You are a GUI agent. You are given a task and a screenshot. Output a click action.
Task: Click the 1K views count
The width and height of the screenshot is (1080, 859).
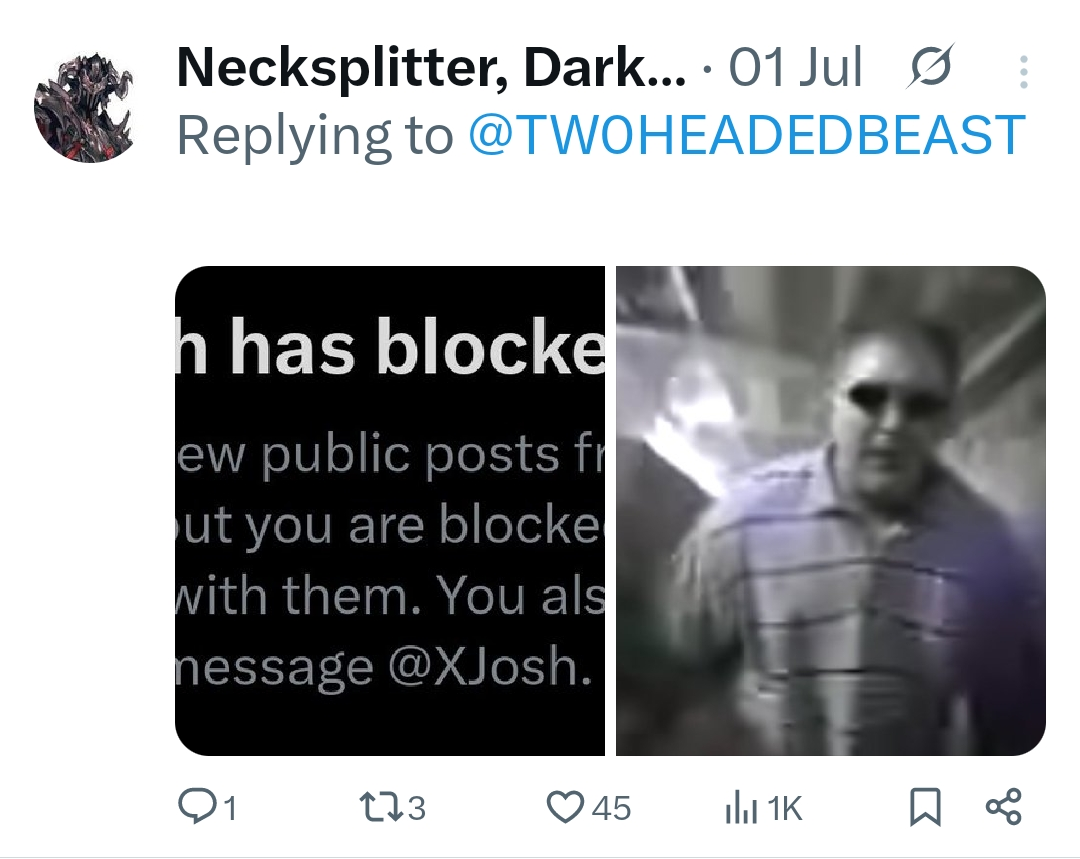(785, 808)
